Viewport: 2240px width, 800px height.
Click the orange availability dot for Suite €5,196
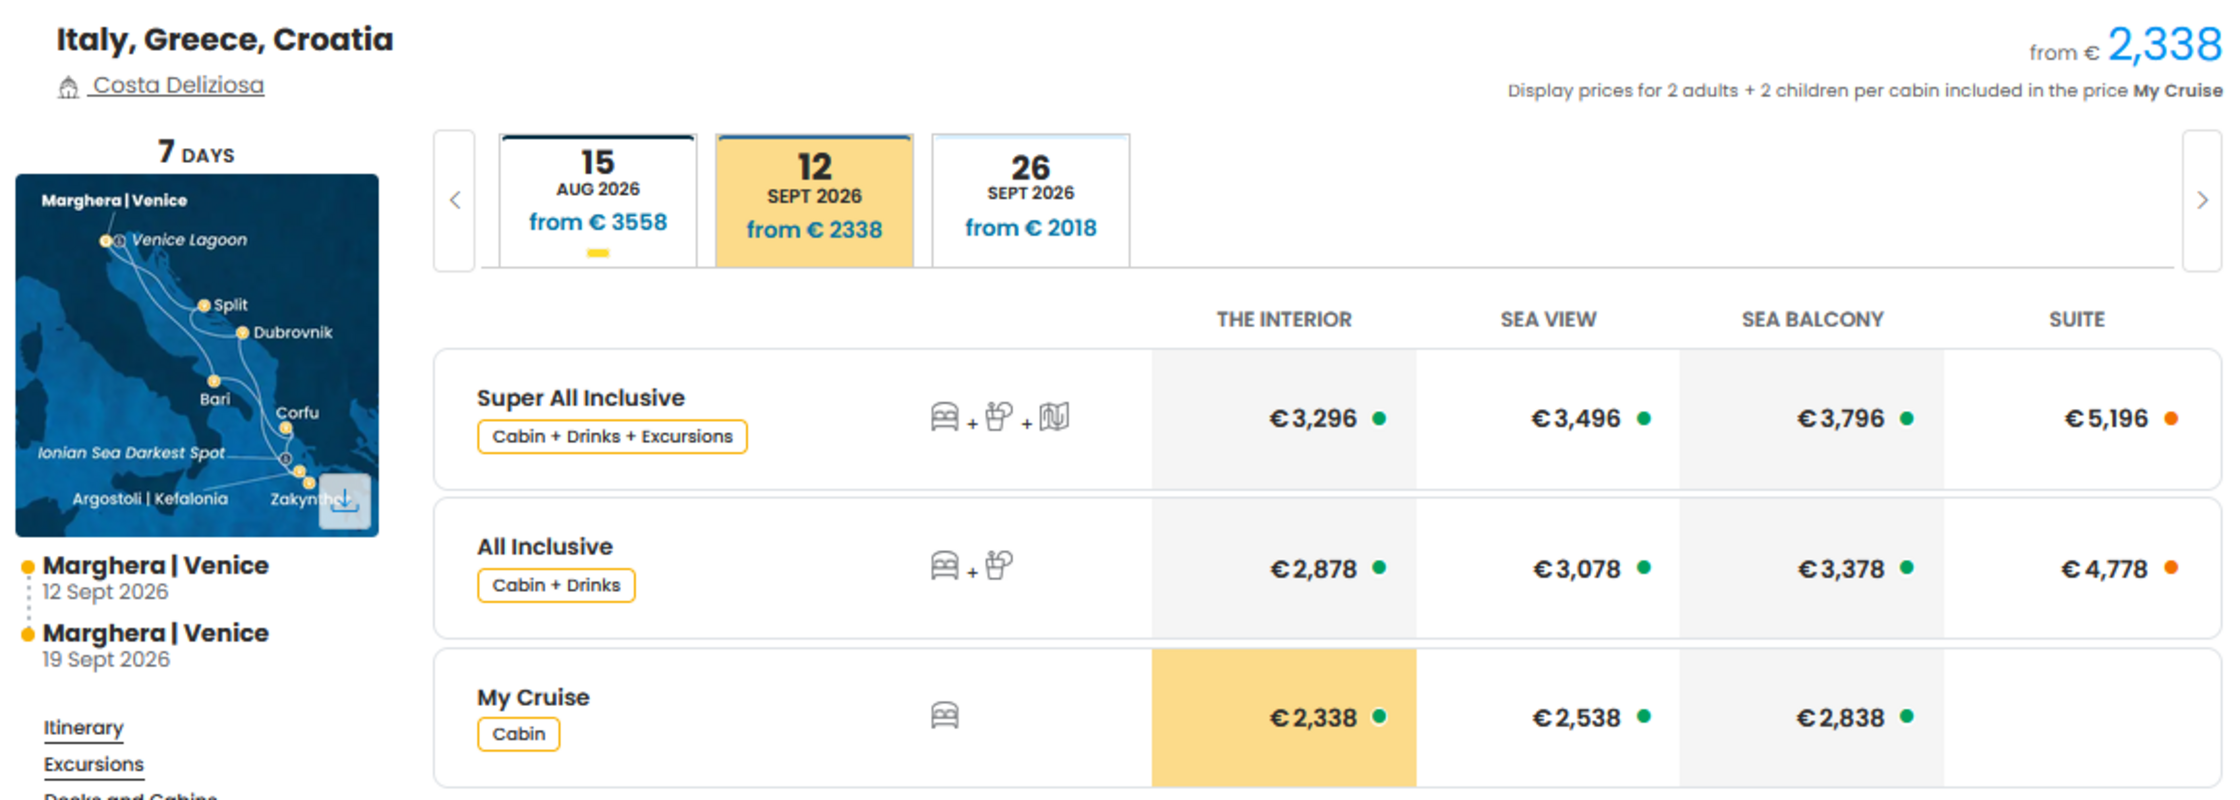tap(2171, 418)
